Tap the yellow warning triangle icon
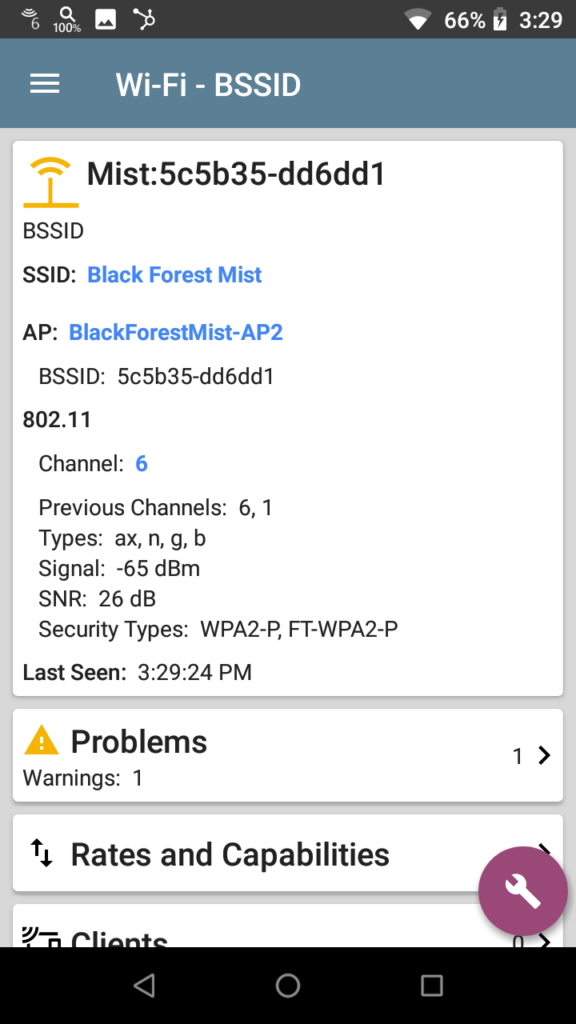Viewport: 576px width, 1024px height. pyautogui.click(x=42, y=741)
